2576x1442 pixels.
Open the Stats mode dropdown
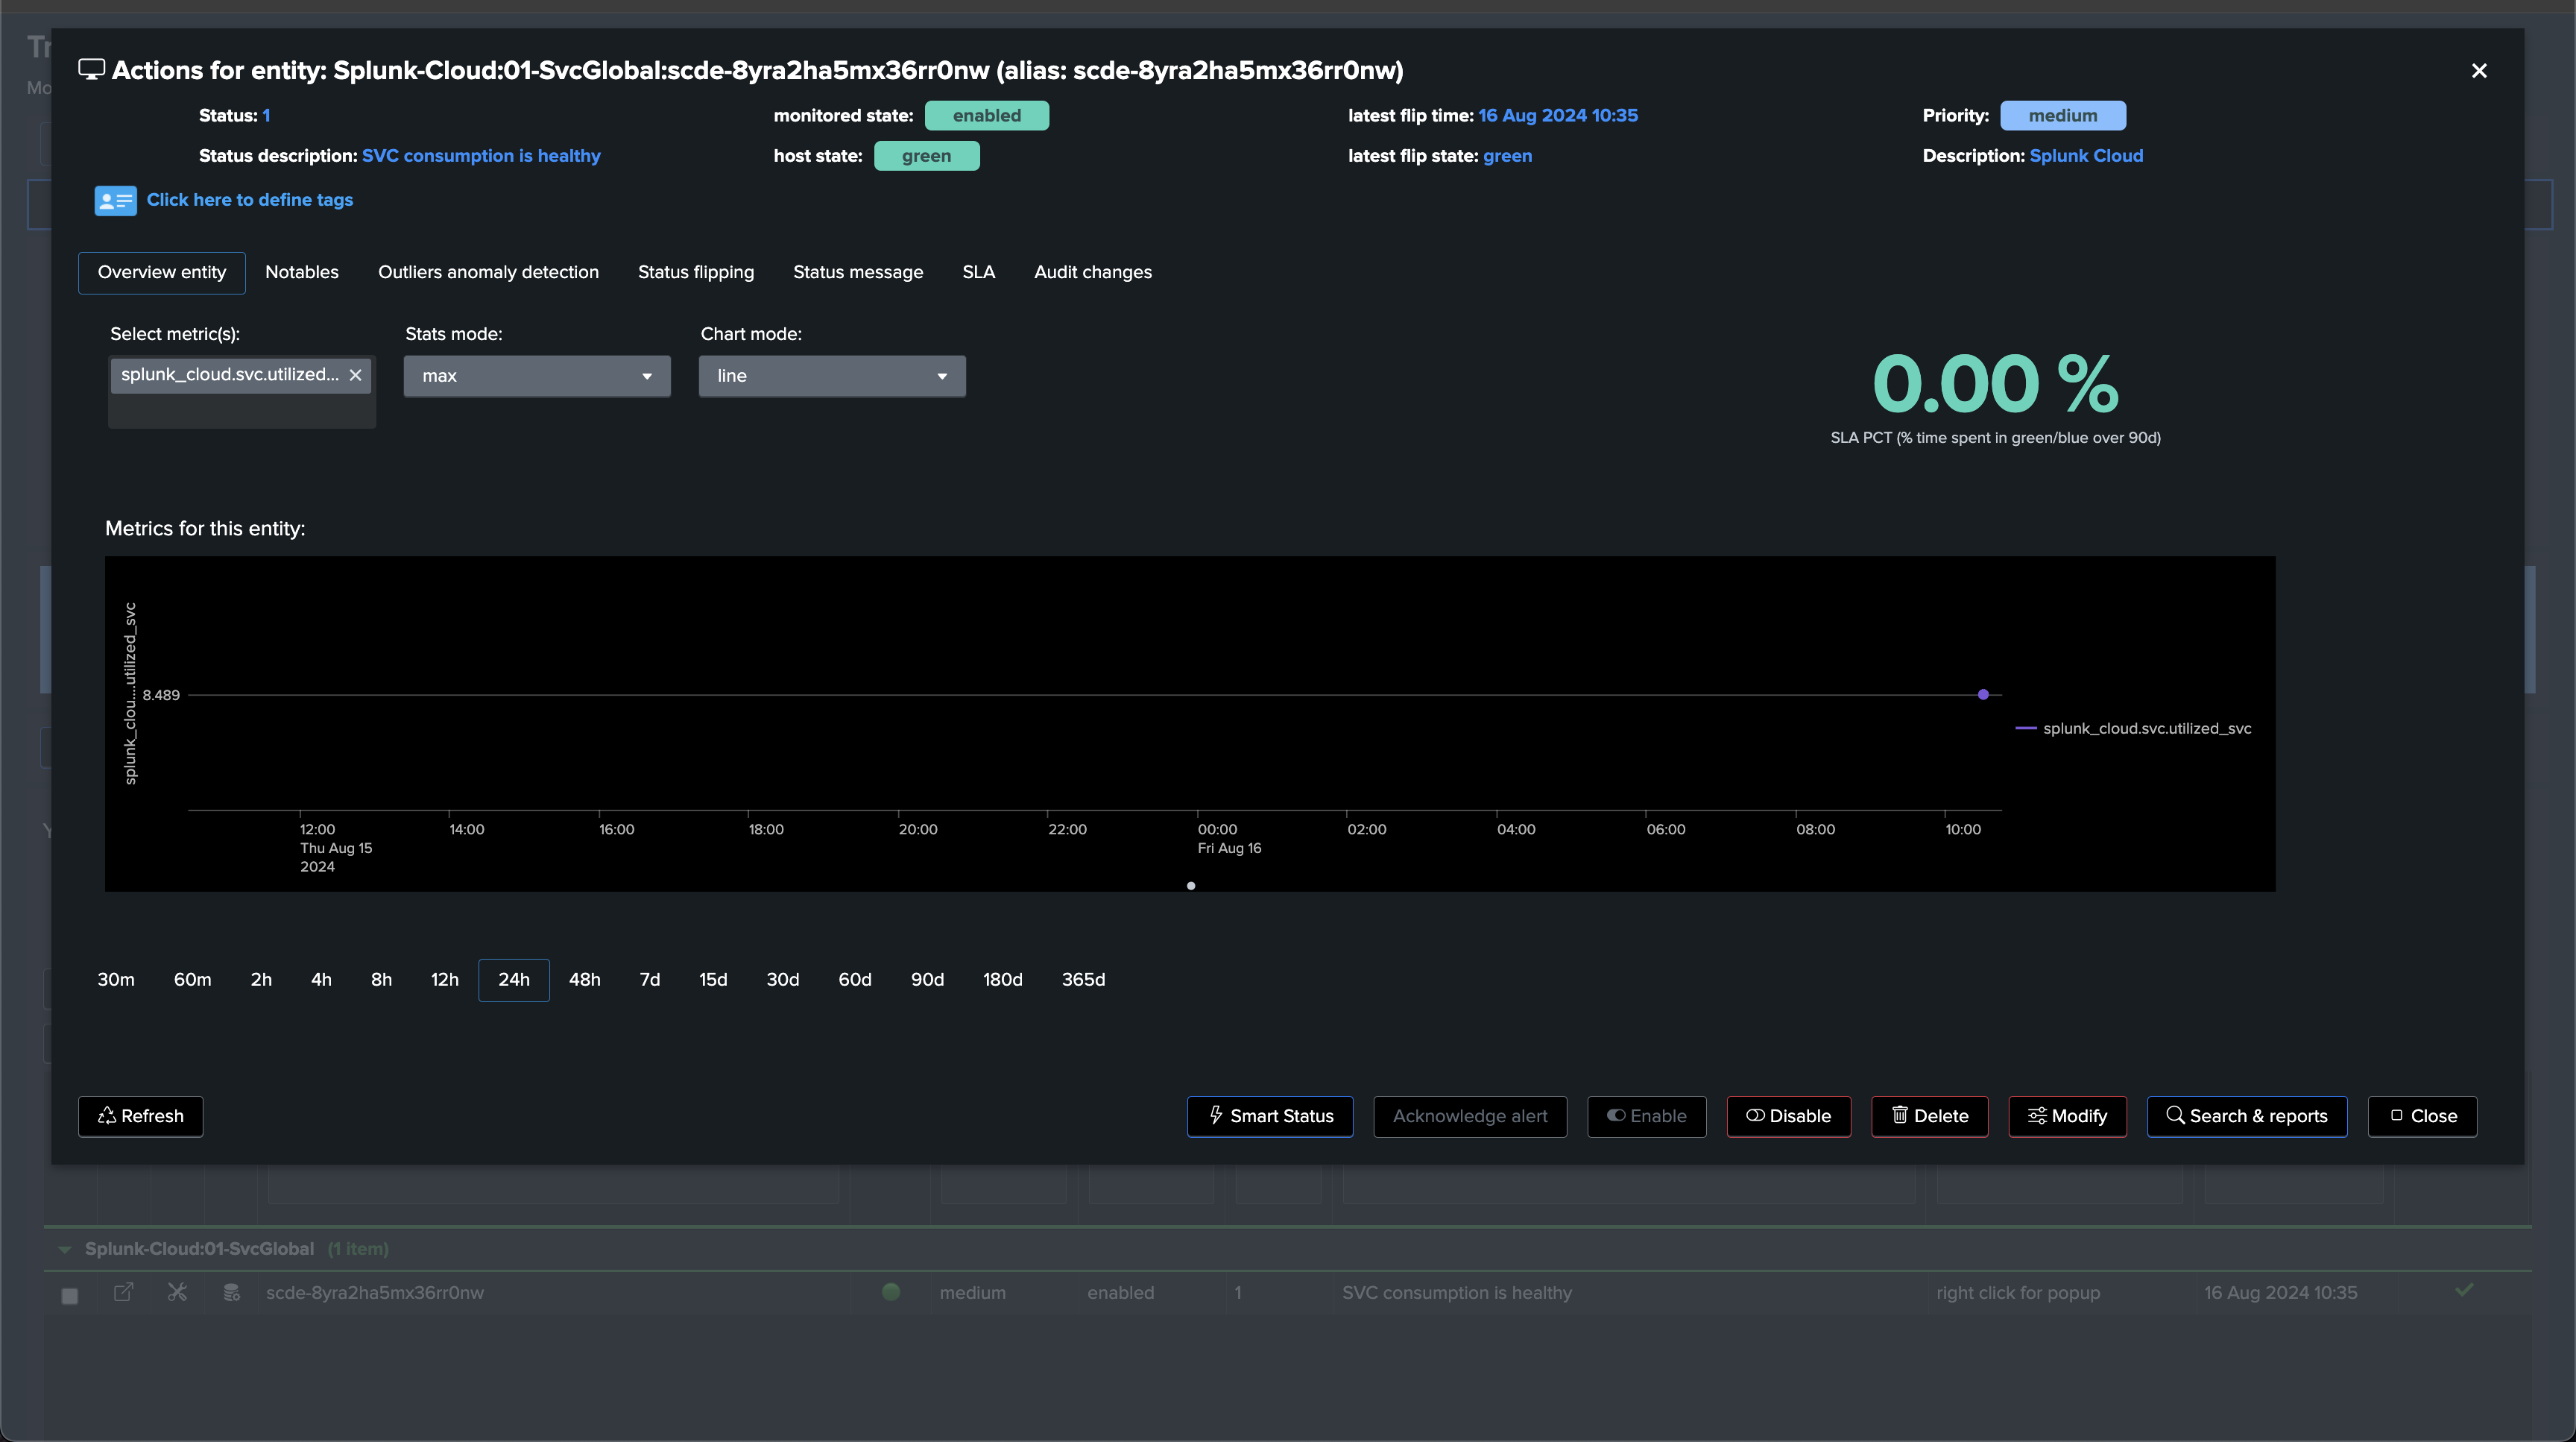pos(537,376)
